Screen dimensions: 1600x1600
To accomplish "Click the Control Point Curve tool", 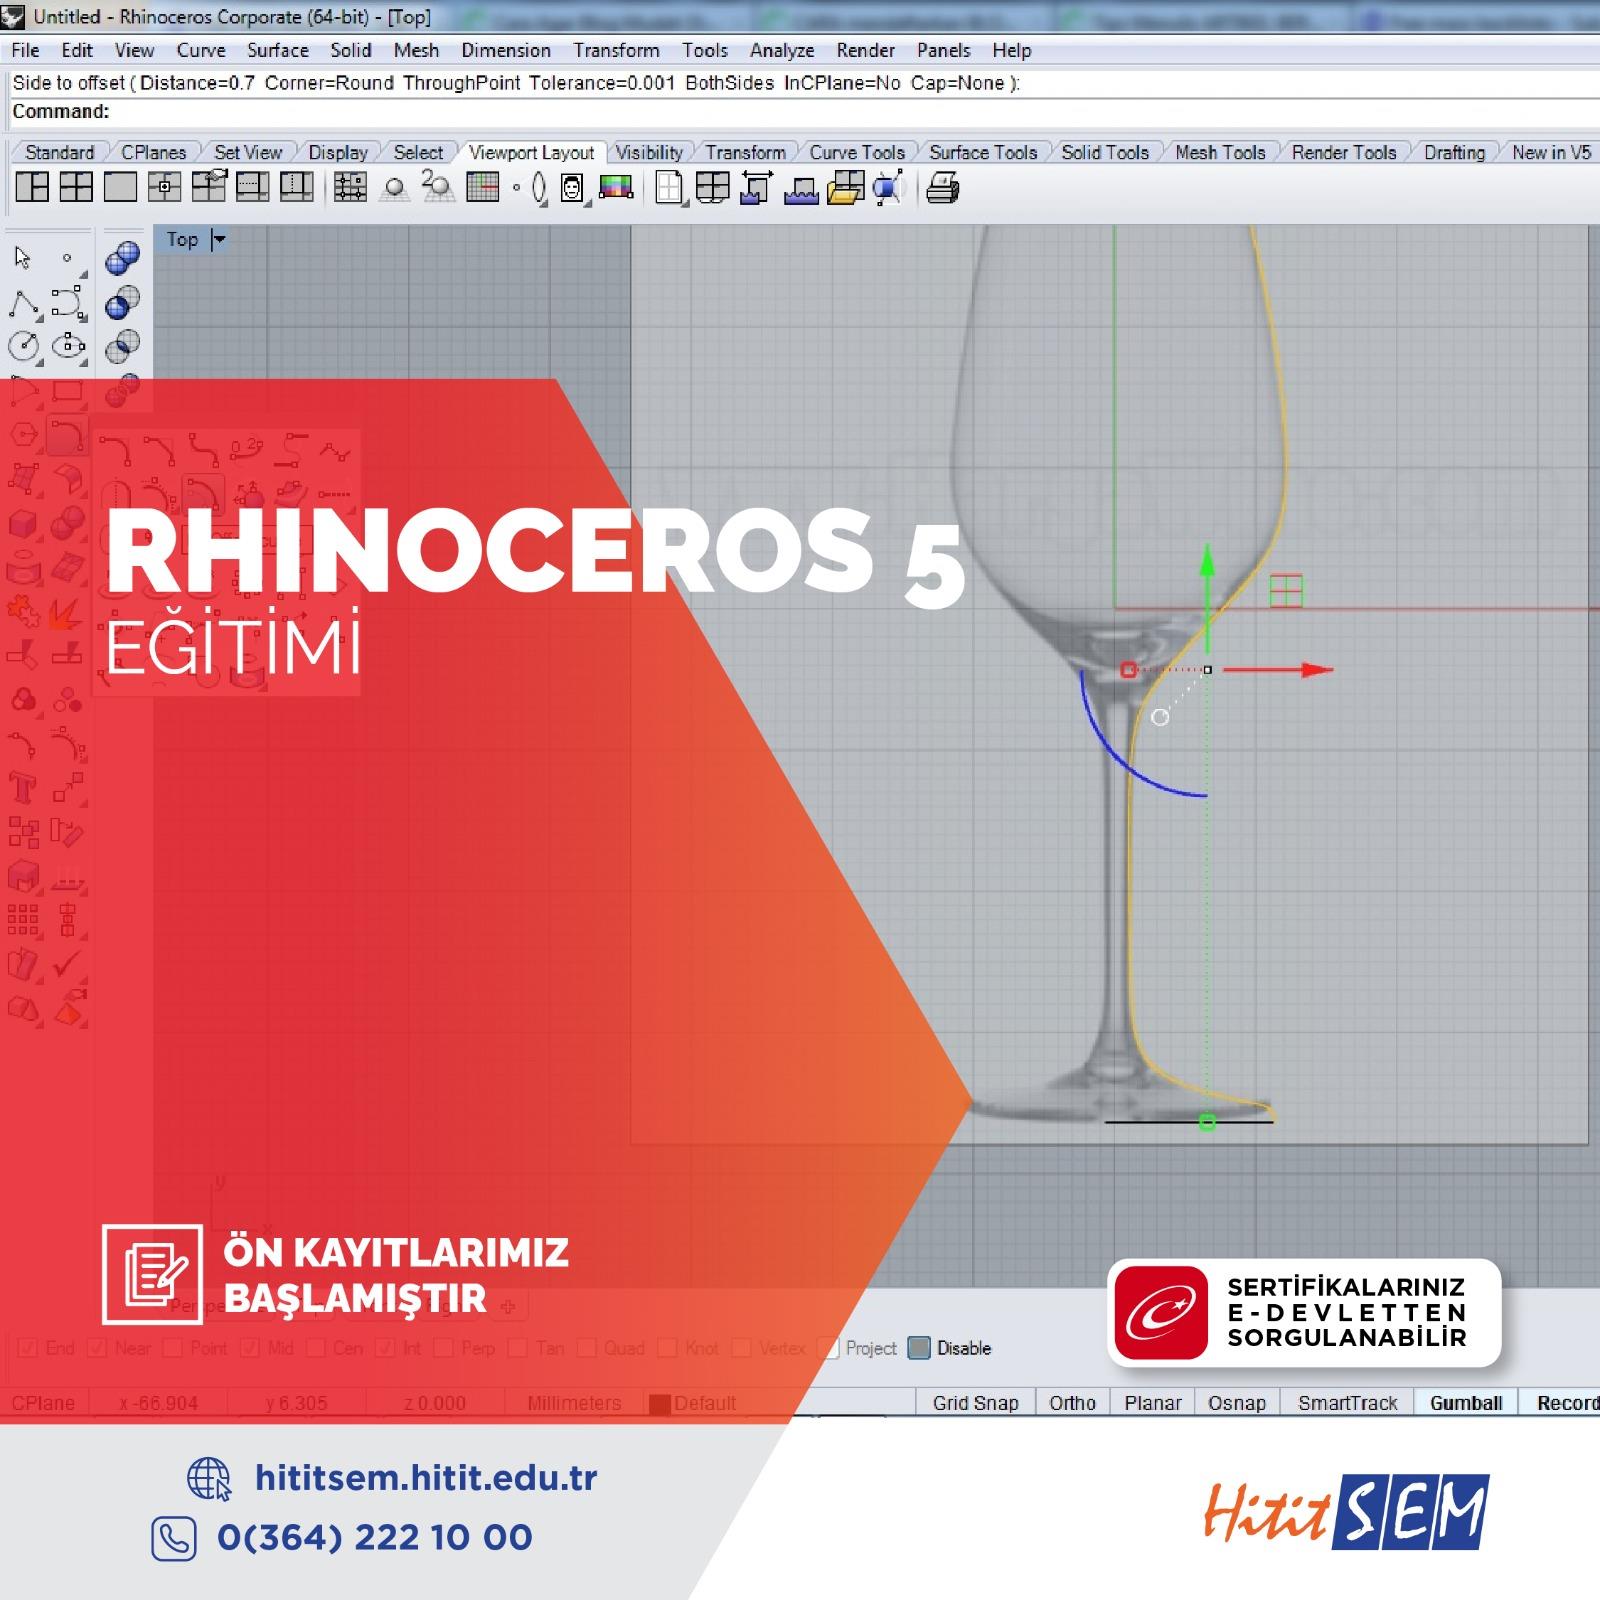I will coord(67,302).
